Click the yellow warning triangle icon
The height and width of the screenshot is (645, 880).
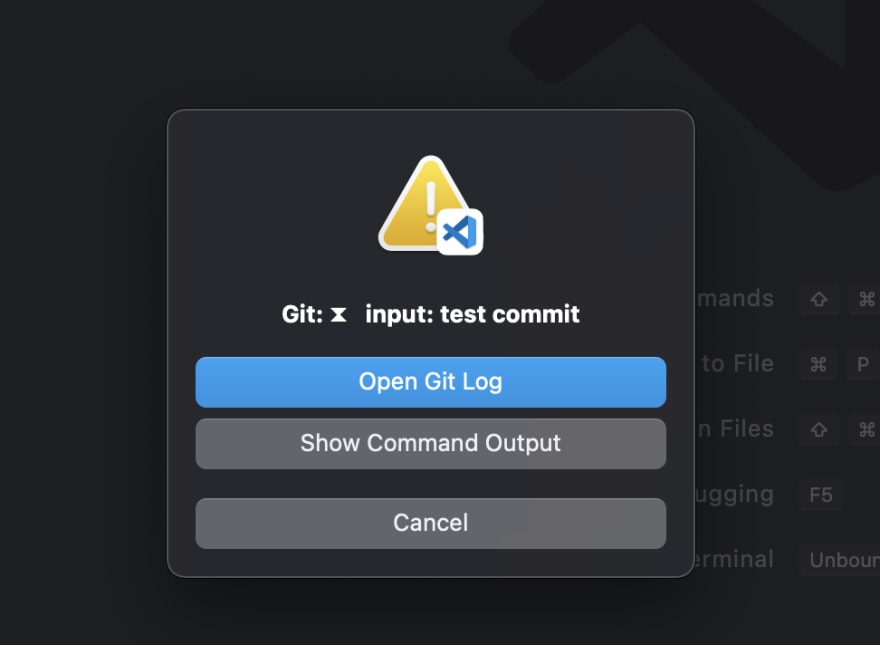[425, 197]
